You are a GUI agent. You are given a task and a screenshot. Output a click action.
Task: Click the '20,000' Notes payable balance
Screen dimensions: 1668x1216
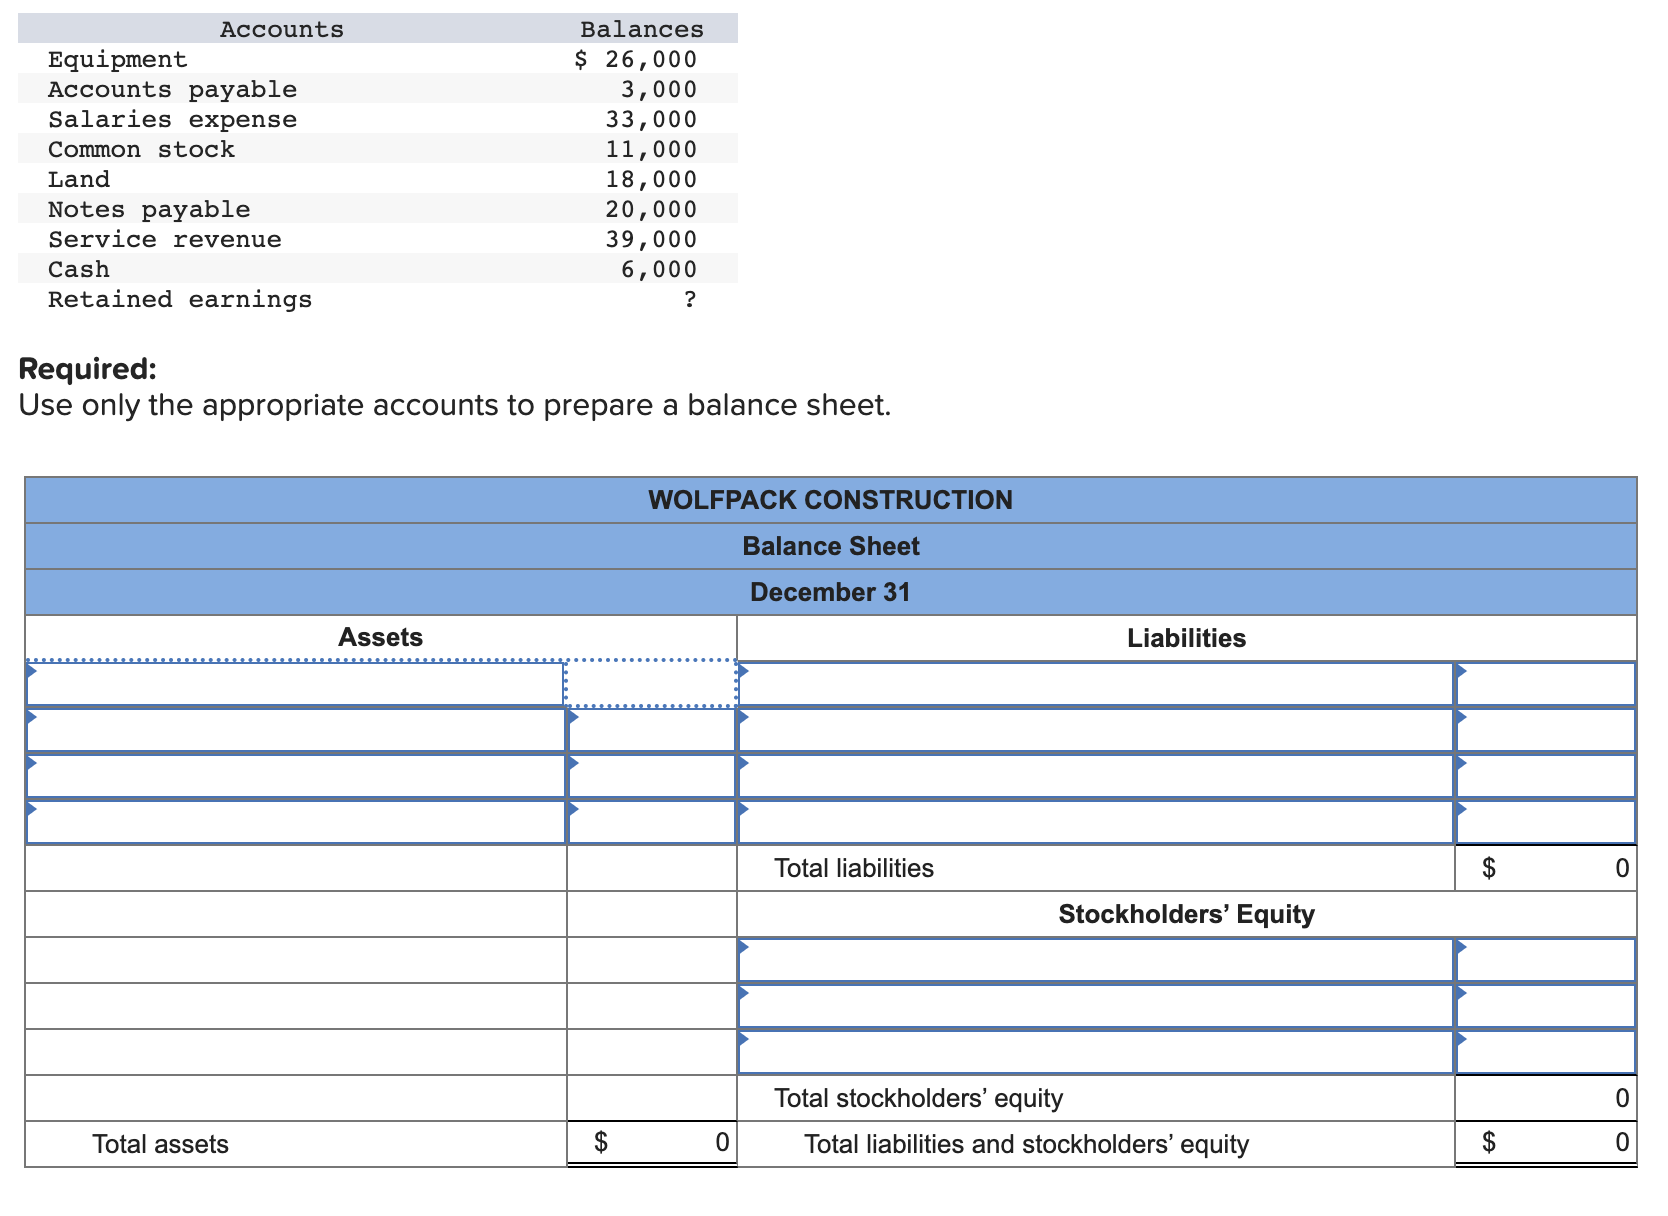point(651,210)
